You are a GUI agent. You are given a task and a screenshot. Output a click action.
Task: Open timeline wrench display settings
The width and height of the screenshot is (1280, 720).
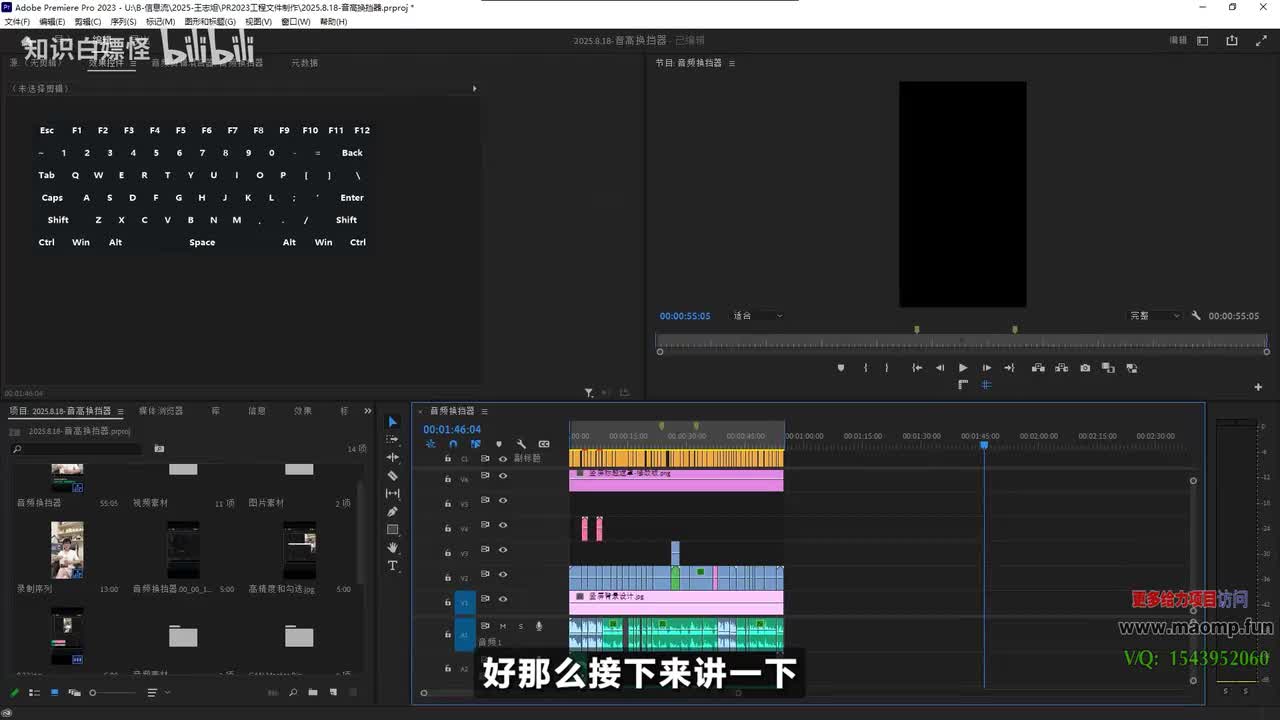[x=520, y=444]
